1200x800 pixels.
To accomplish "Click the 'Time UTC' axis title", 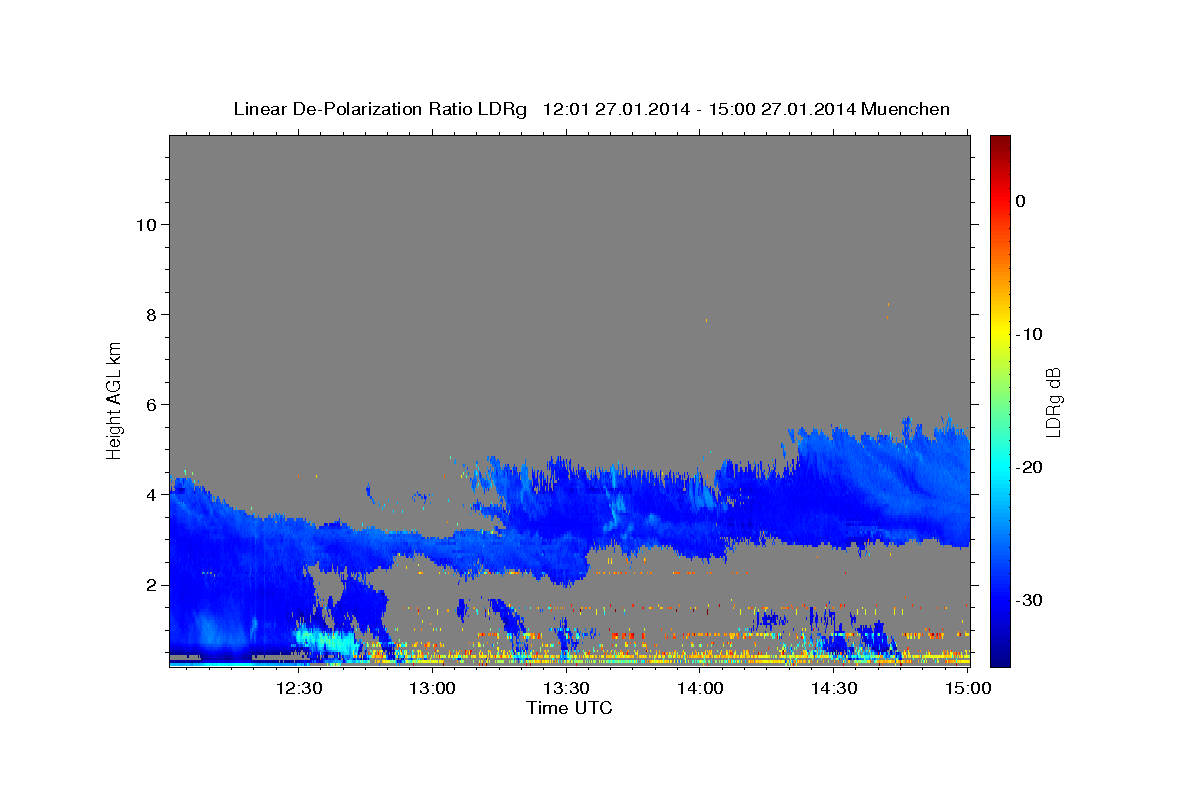I will tap(569, 708).
